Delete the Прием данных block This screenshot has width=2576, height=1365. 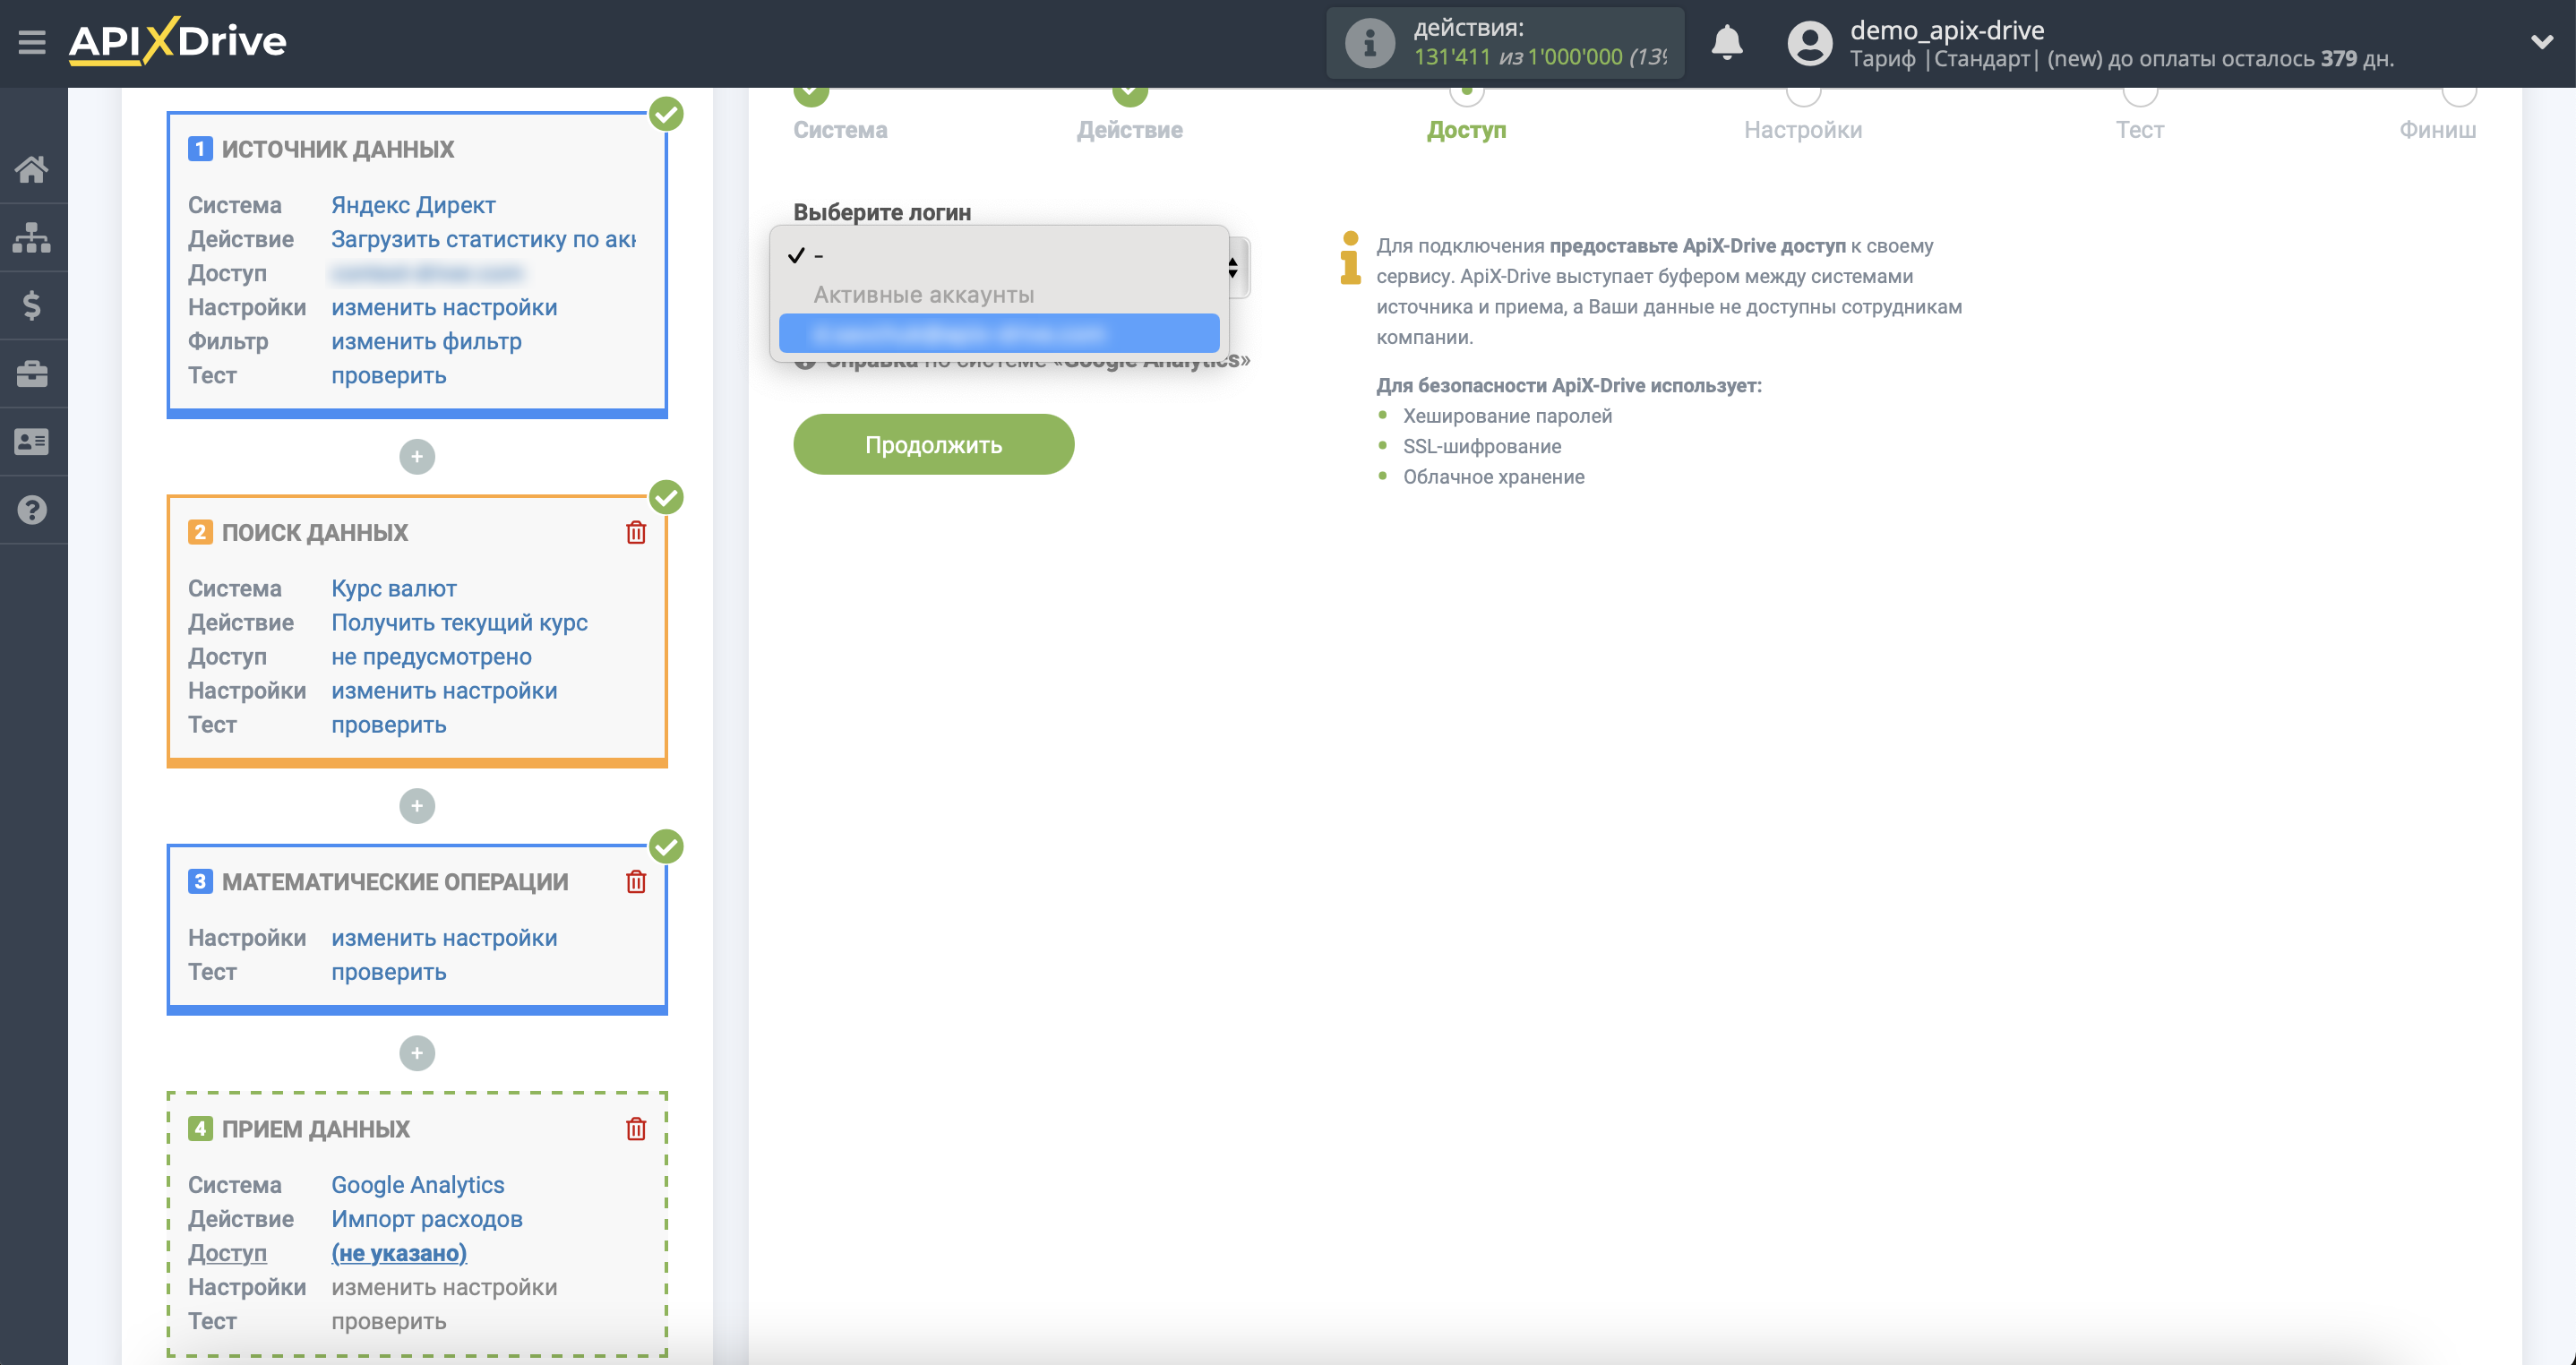pos(636,1129)
